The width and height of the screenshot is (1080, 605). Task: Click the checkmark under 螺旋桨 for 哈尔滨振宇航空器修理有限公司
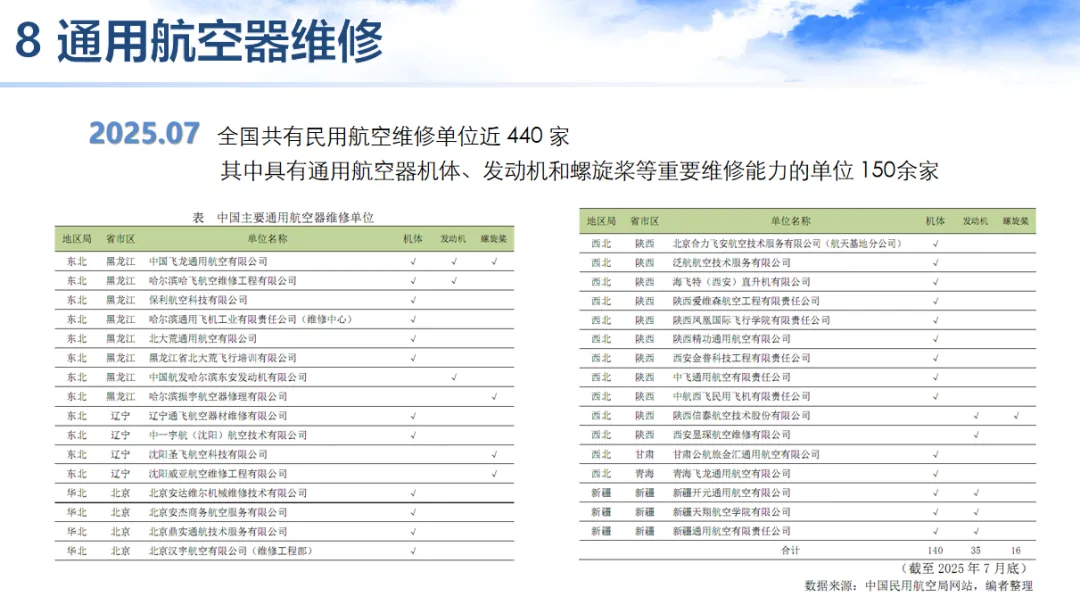(x=493, y=396)
